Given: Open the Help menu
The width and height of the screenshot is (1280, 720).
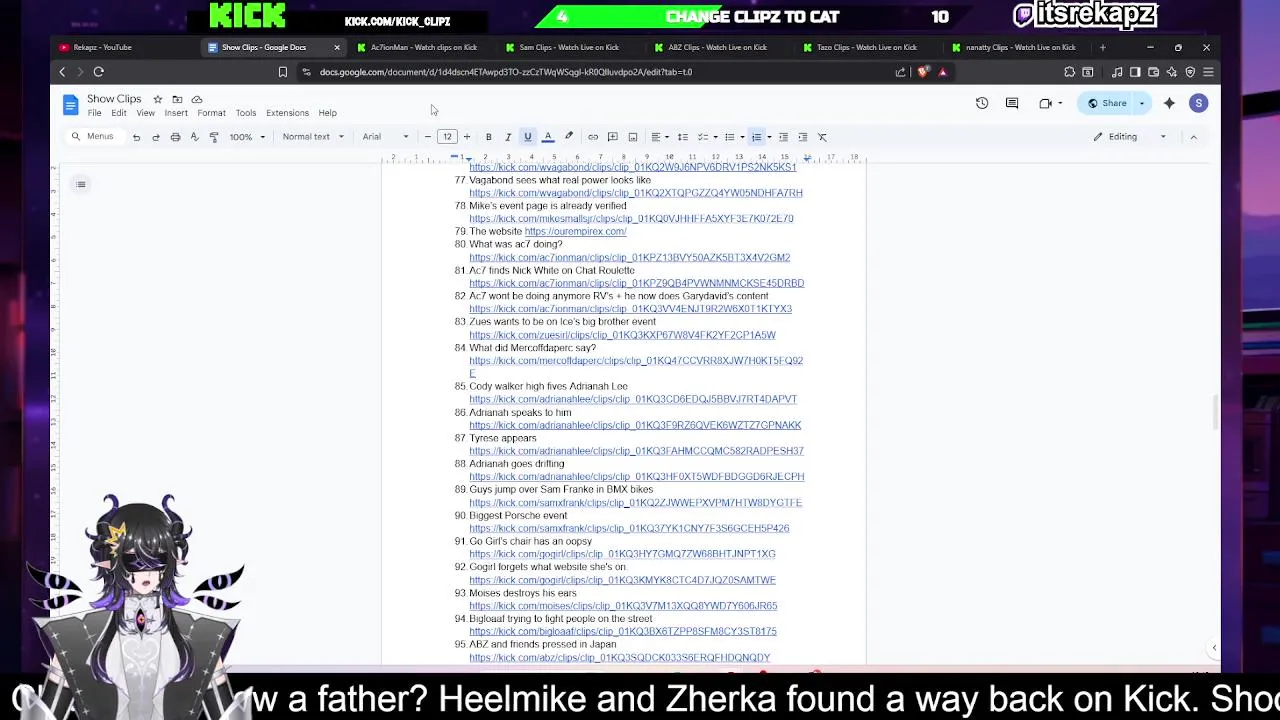Looking at the screenshot, I should [x=328, y=113].
